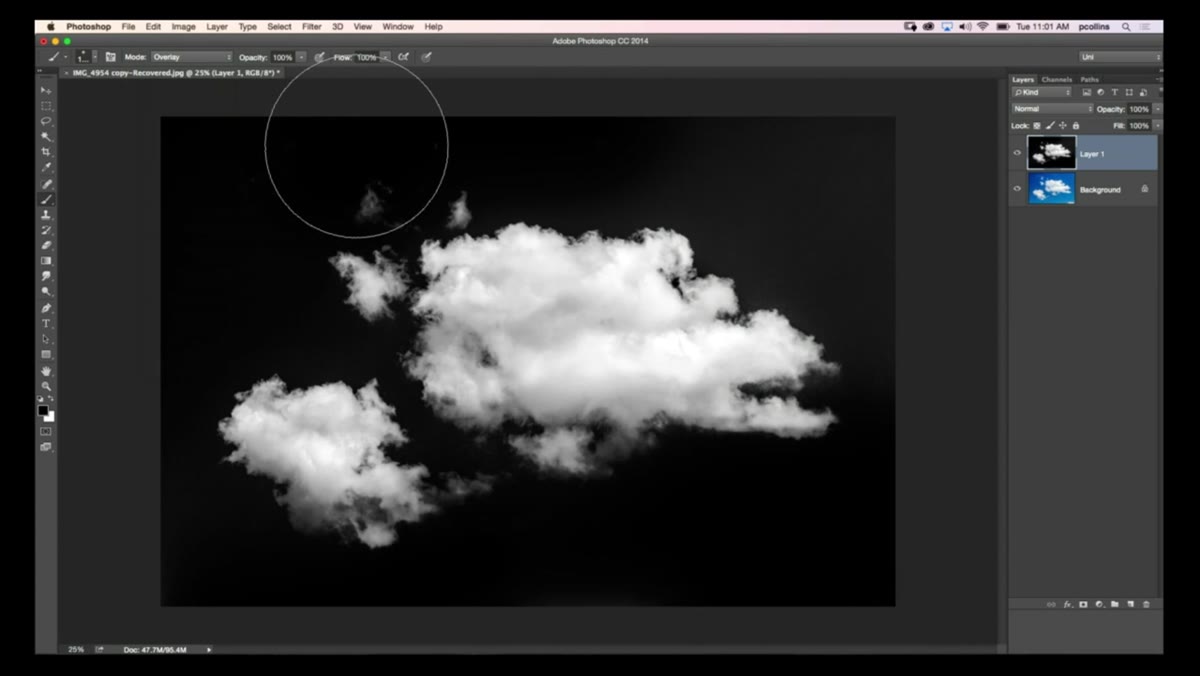Select the Gradient tool
1200x676 pixels.
pyautogui.click(x=46, y=261)
